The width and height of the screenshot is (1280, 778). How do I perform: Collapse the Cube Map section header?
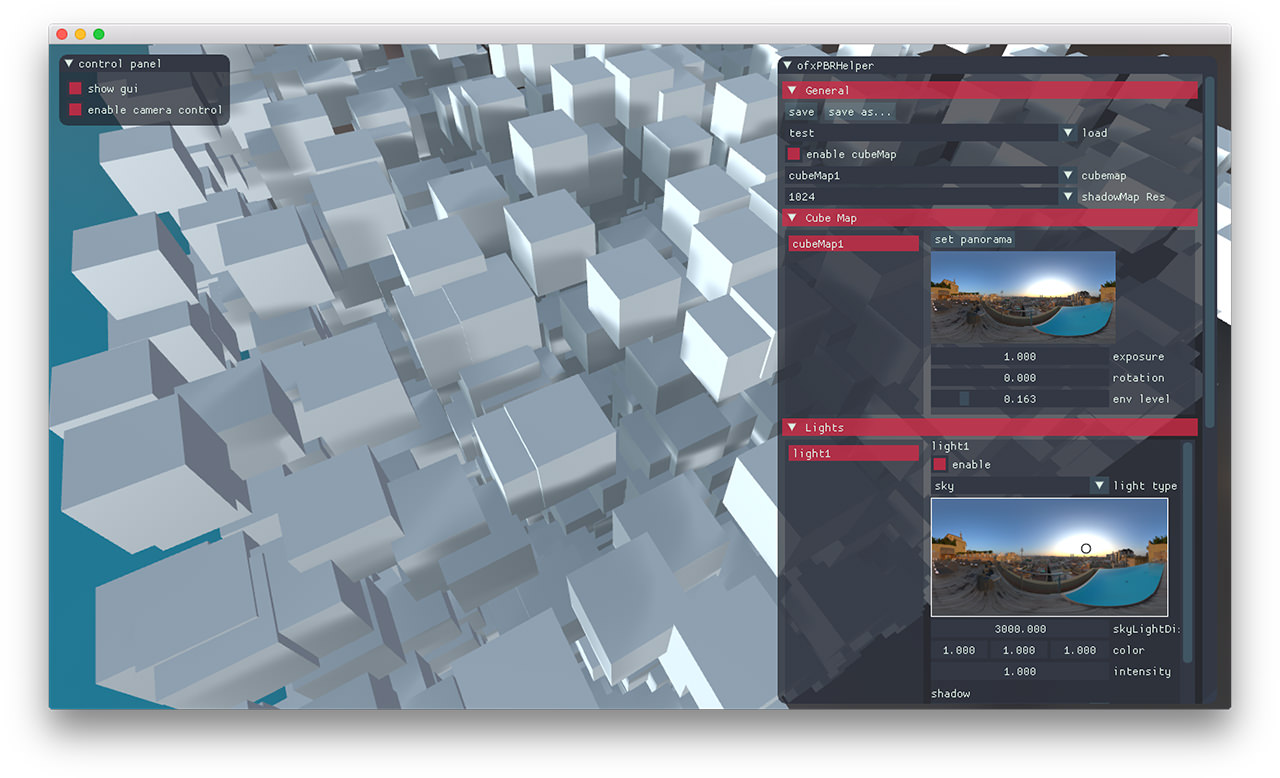click(x=990, y=218)
